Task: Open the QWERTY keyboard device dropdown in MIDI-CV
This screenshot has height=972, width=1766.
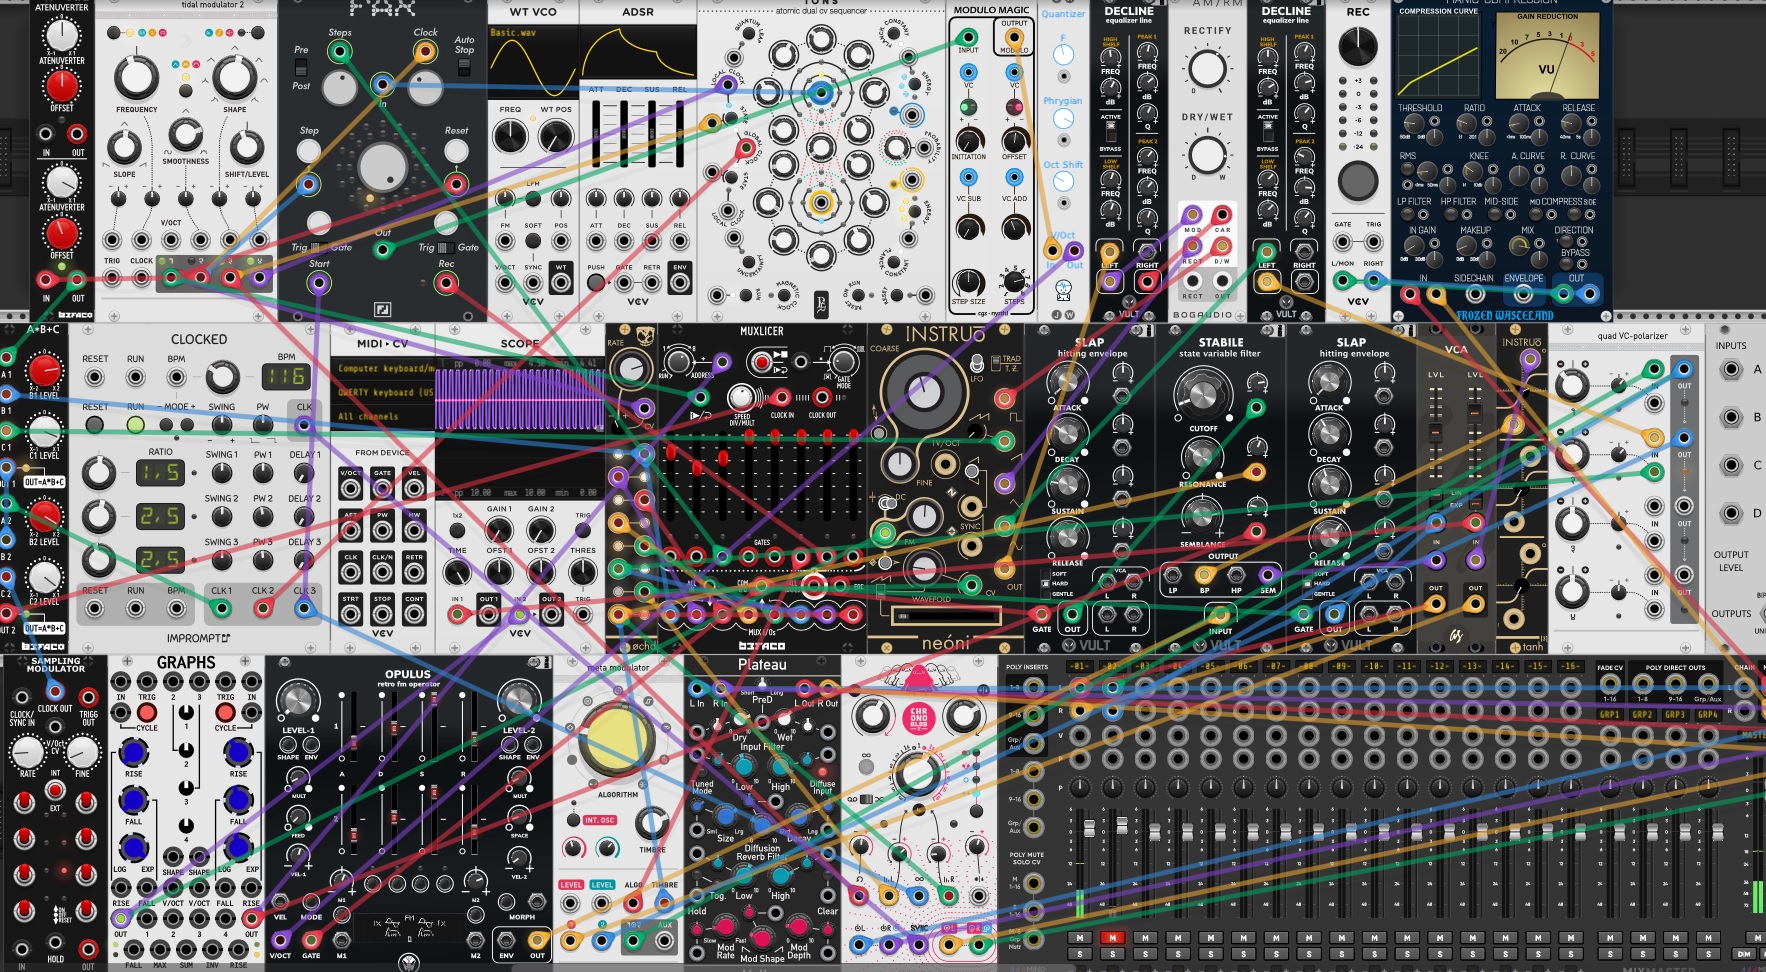Action: pos(384,392)
